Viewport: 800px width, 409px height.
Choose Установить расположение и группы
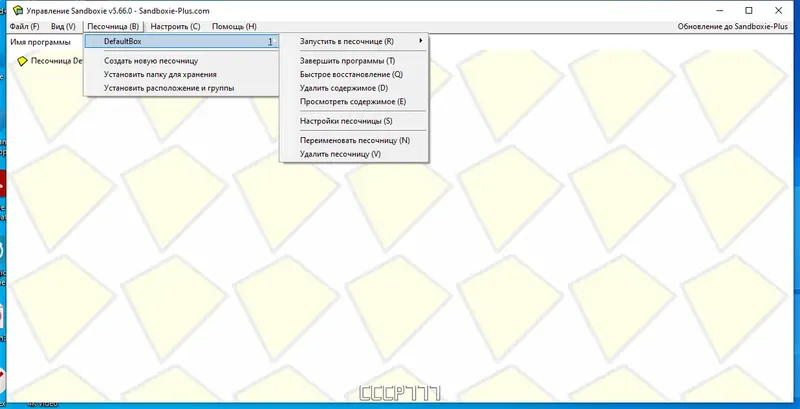coord(182,88)
